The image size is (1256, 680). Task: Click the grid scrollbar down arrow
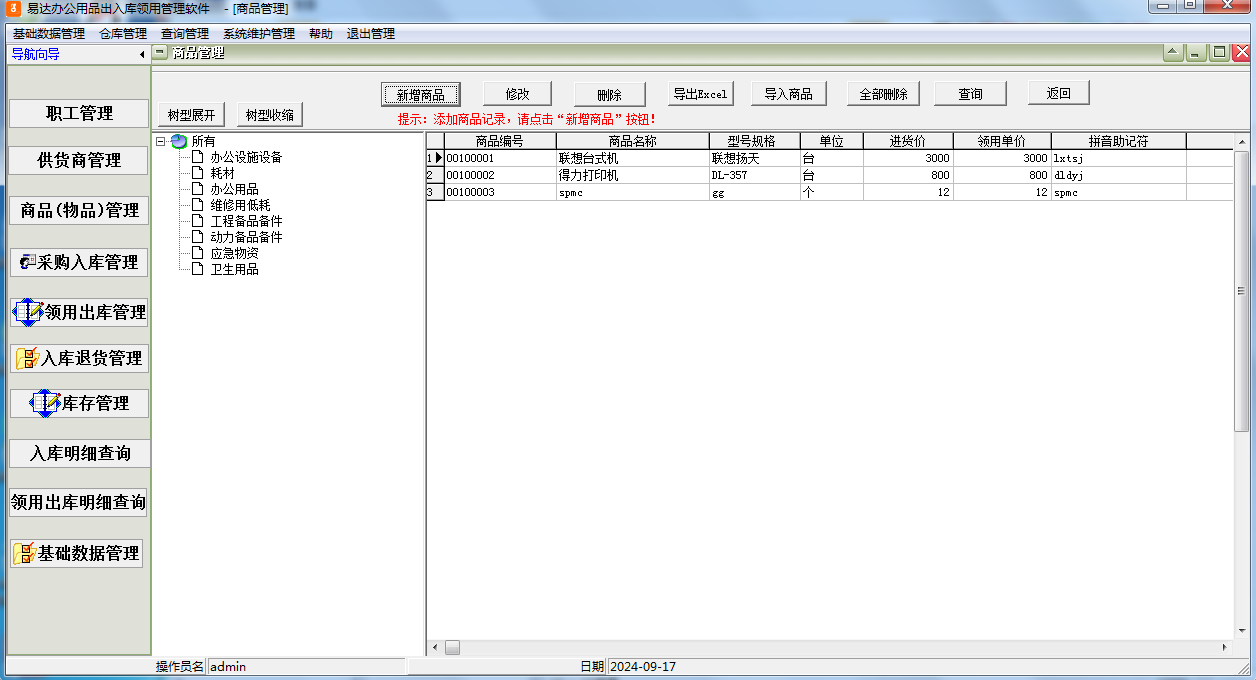tap(1241, 632)
